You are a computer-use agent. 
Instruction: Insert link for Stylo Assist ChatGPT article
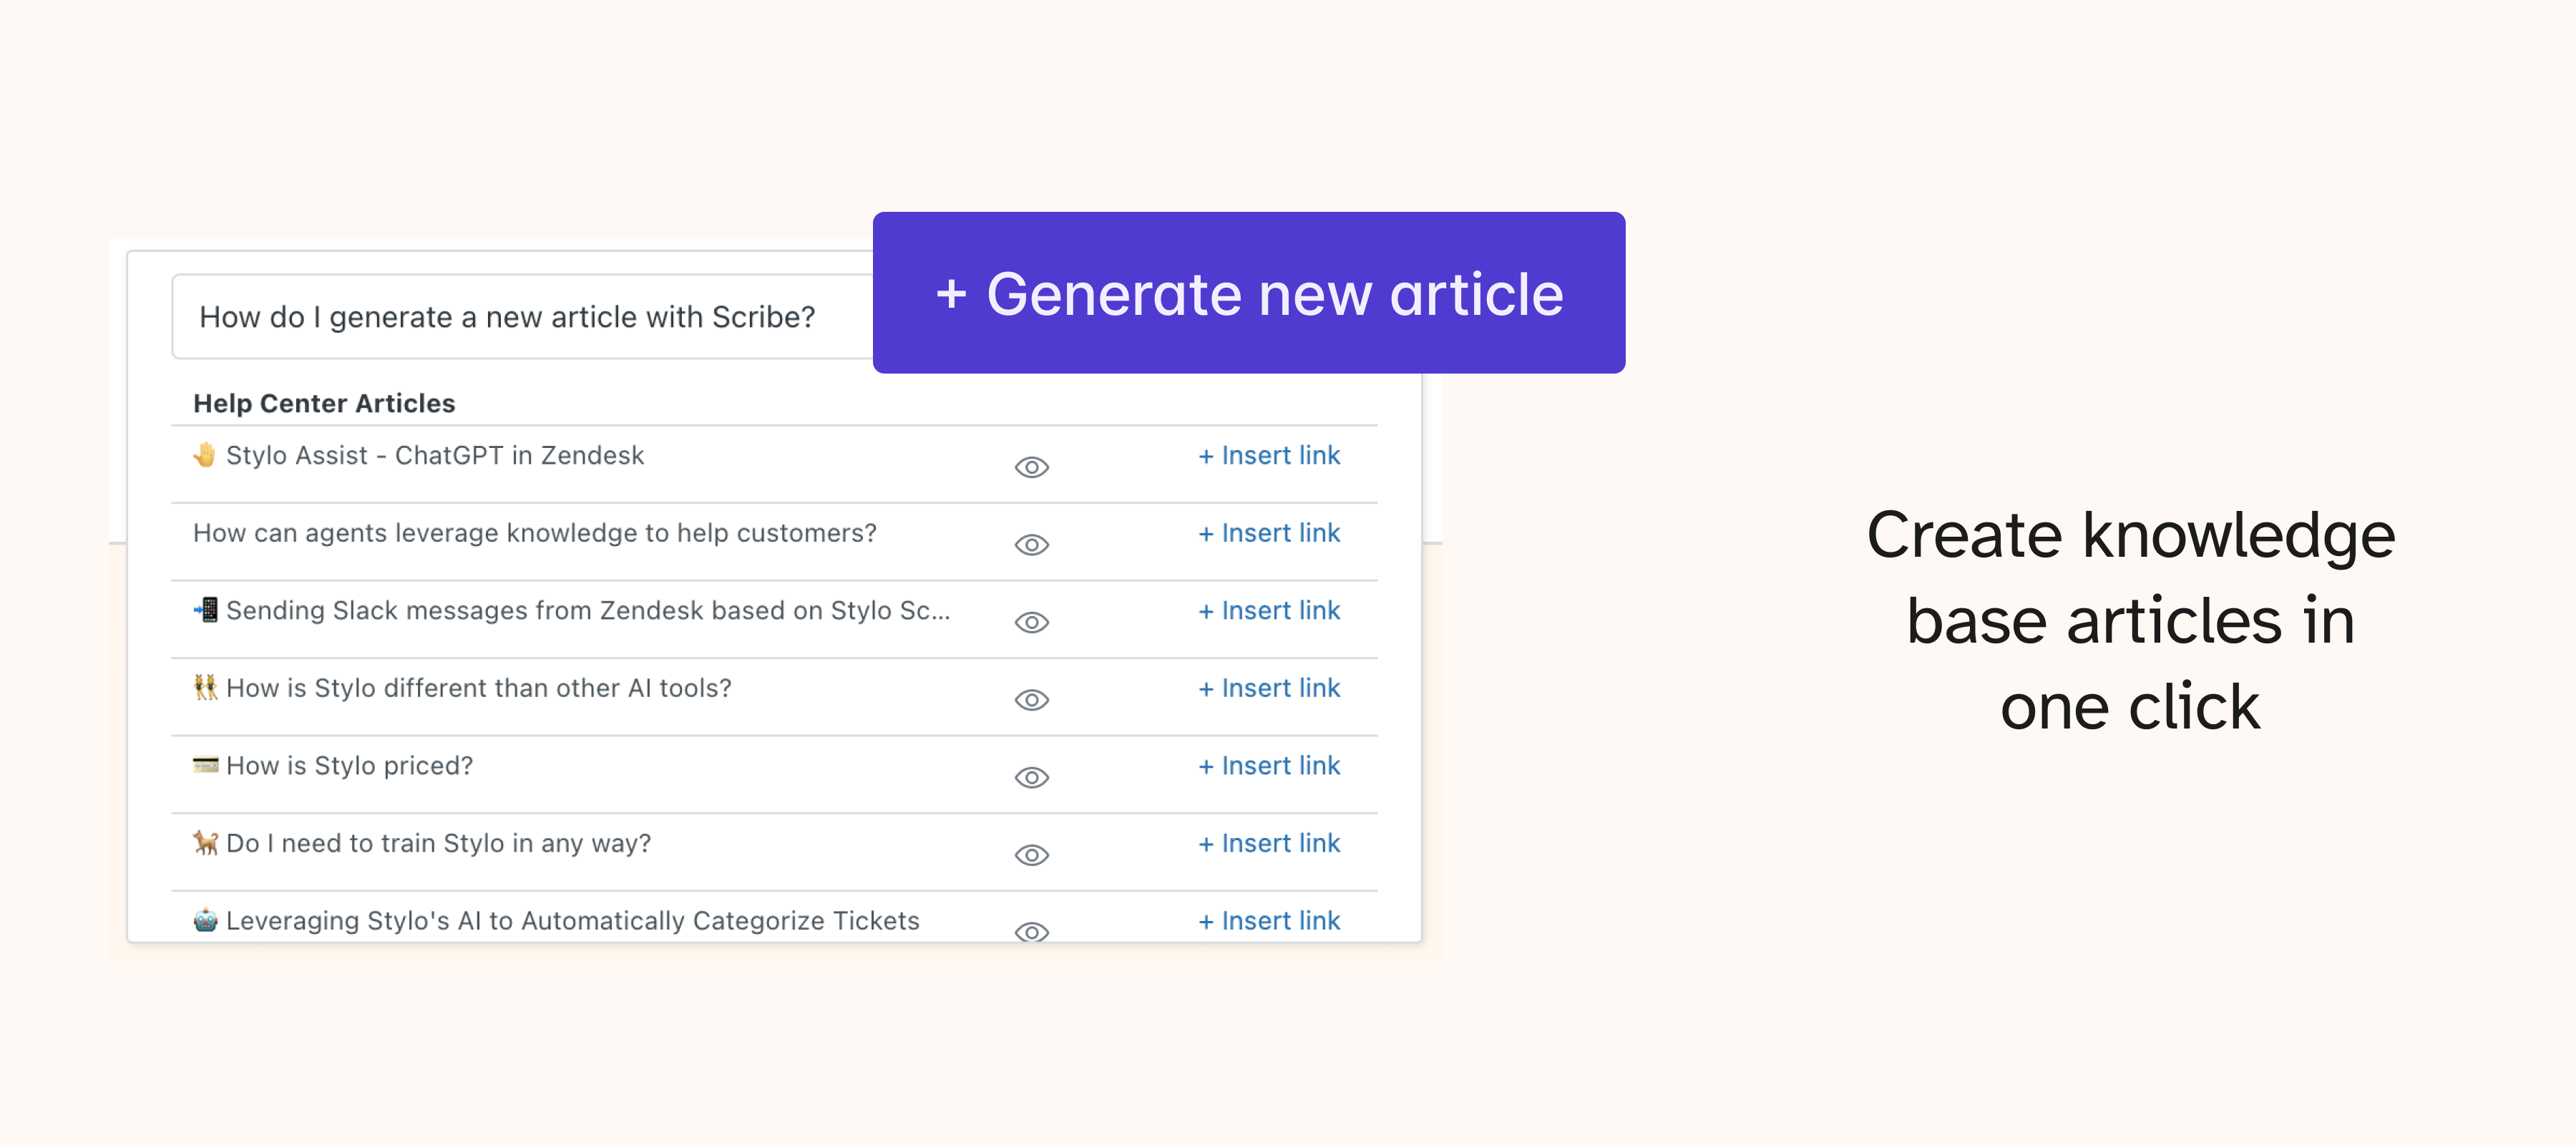[x=1269, y=456]
